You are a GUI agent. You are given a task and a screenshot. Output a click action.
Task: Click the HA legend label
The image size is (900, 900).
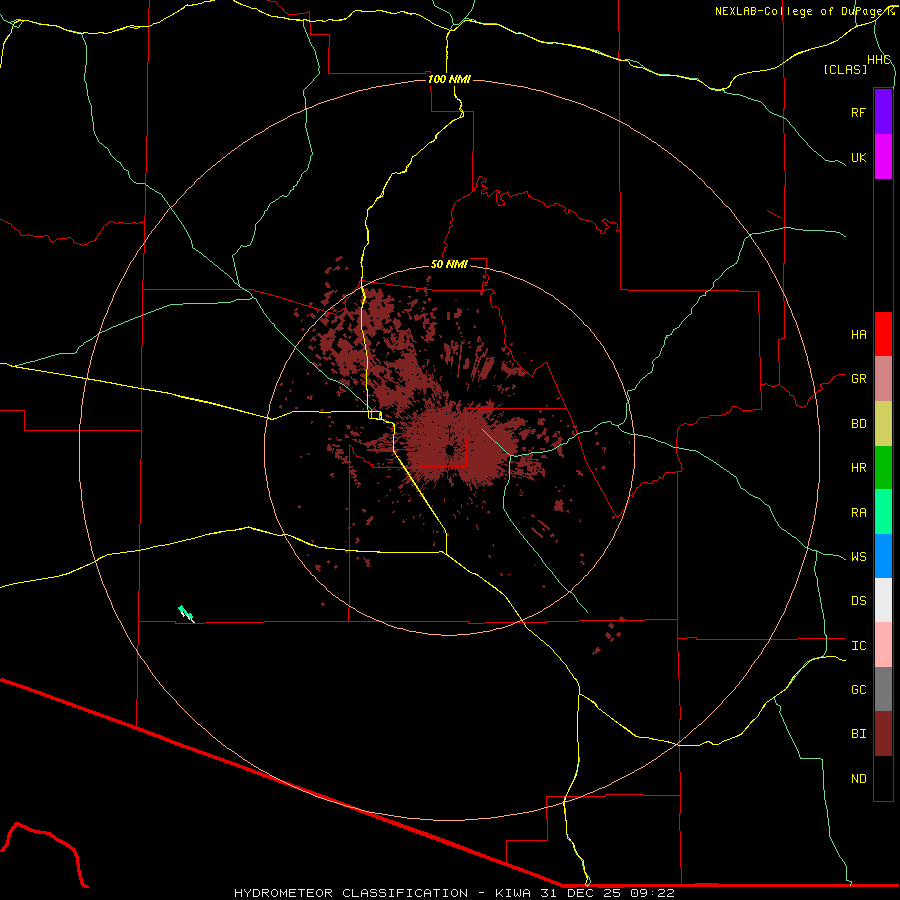(x=858, y=335)
